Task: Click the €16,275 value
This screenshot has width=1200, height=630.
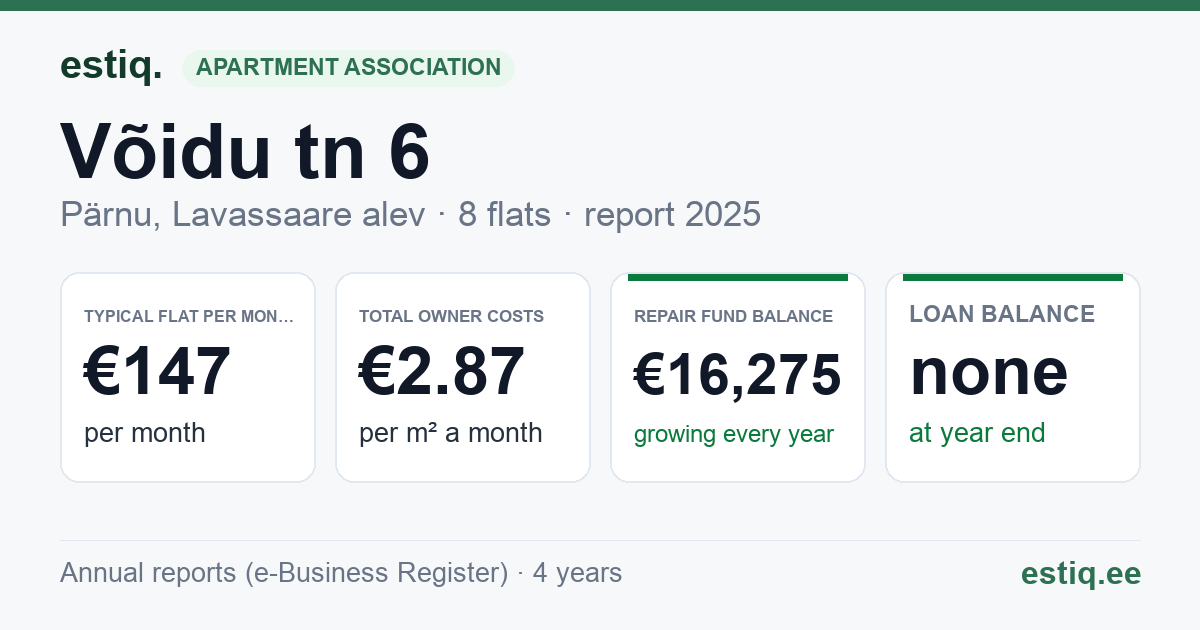Action: 738,375
